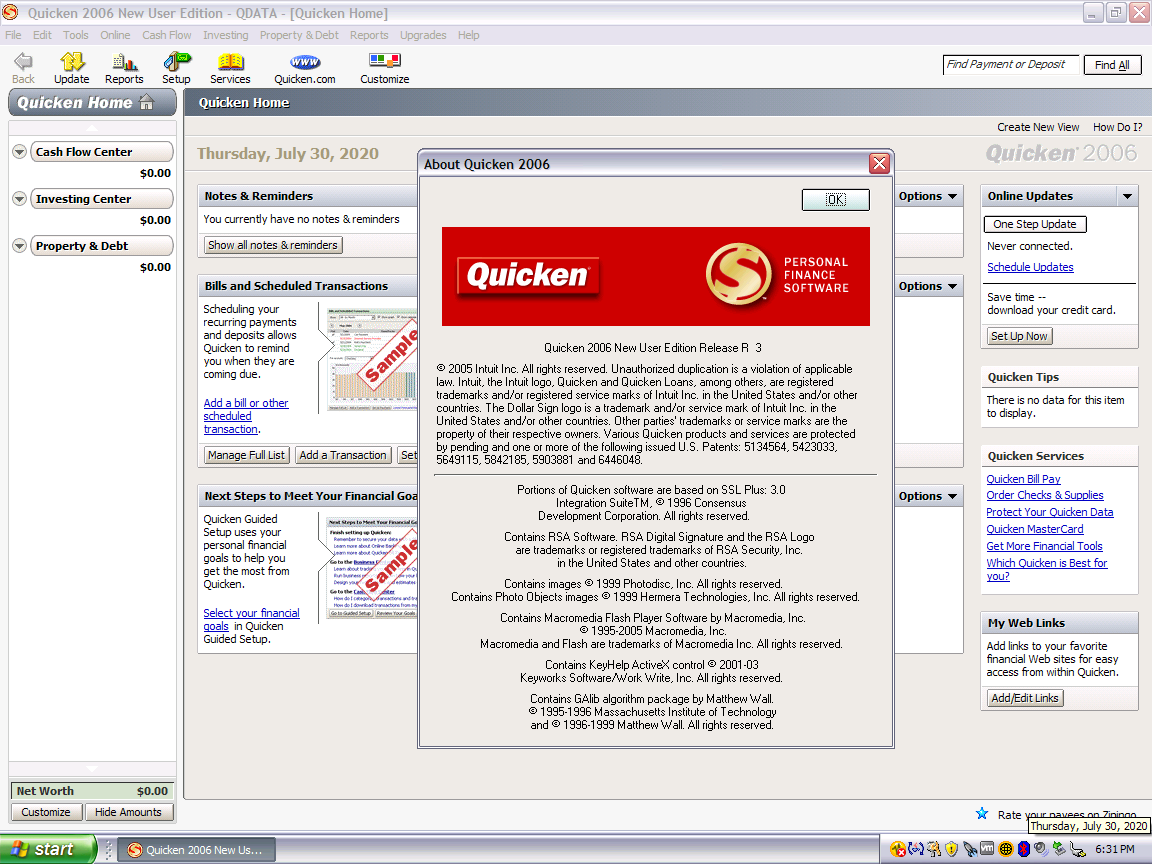Click Customize button below Net Worth
The width and height of the screenshot is (1152, 864).
46,812
